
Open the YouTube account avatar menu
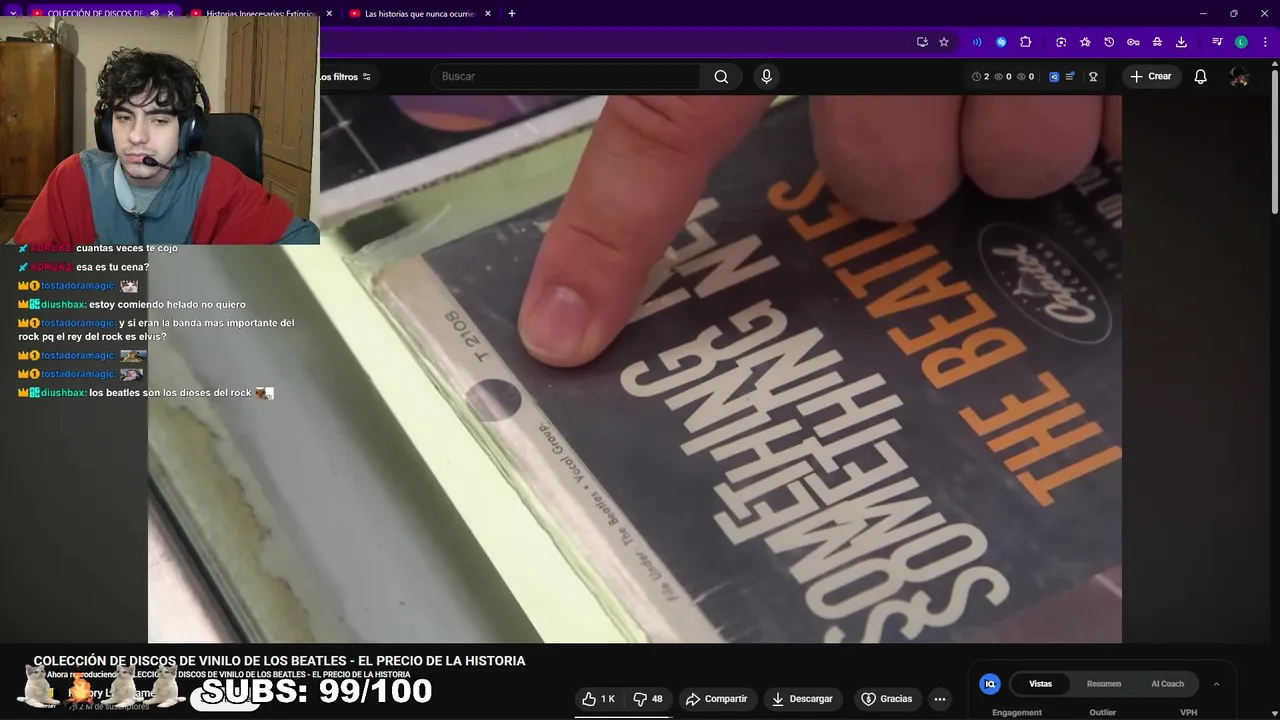1239,77
